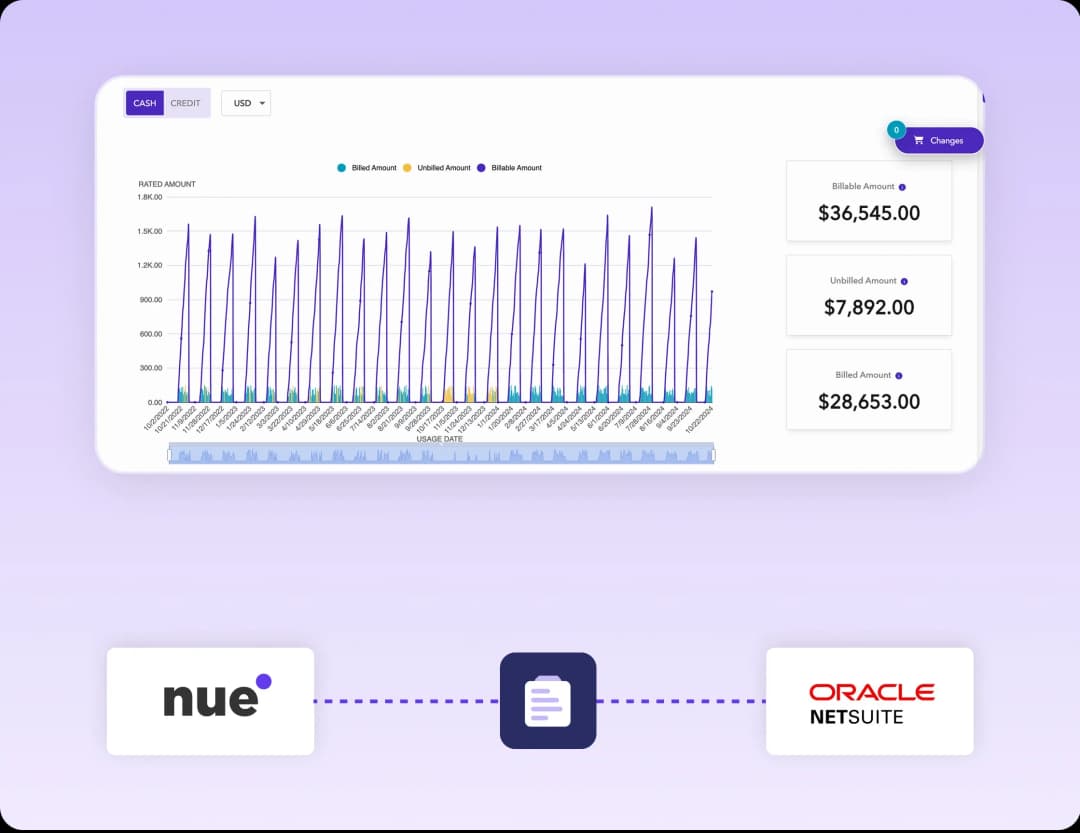Select the CASH tab
Image resolution: width=1080 pixels, height=833 pixels.
tap(144, 103)
